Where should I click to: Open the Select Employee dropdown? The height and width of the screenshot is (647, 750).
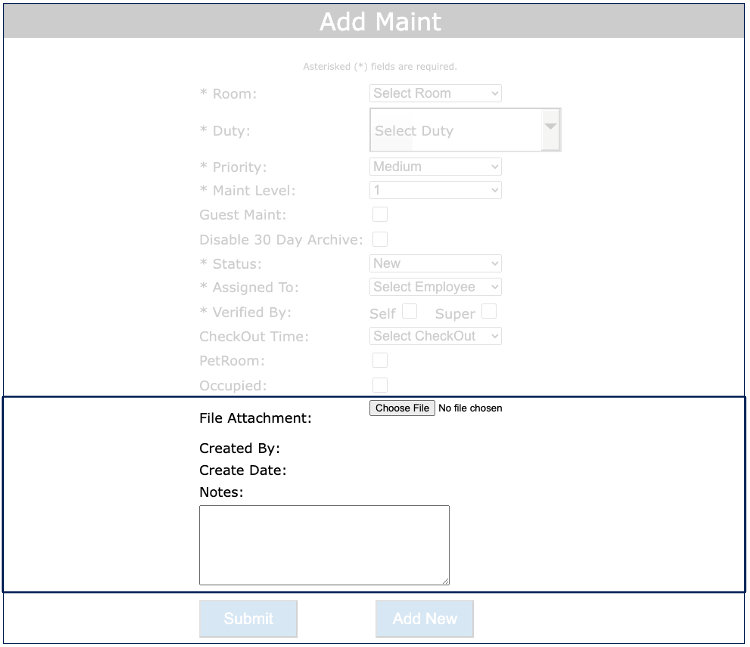[435, 287]
